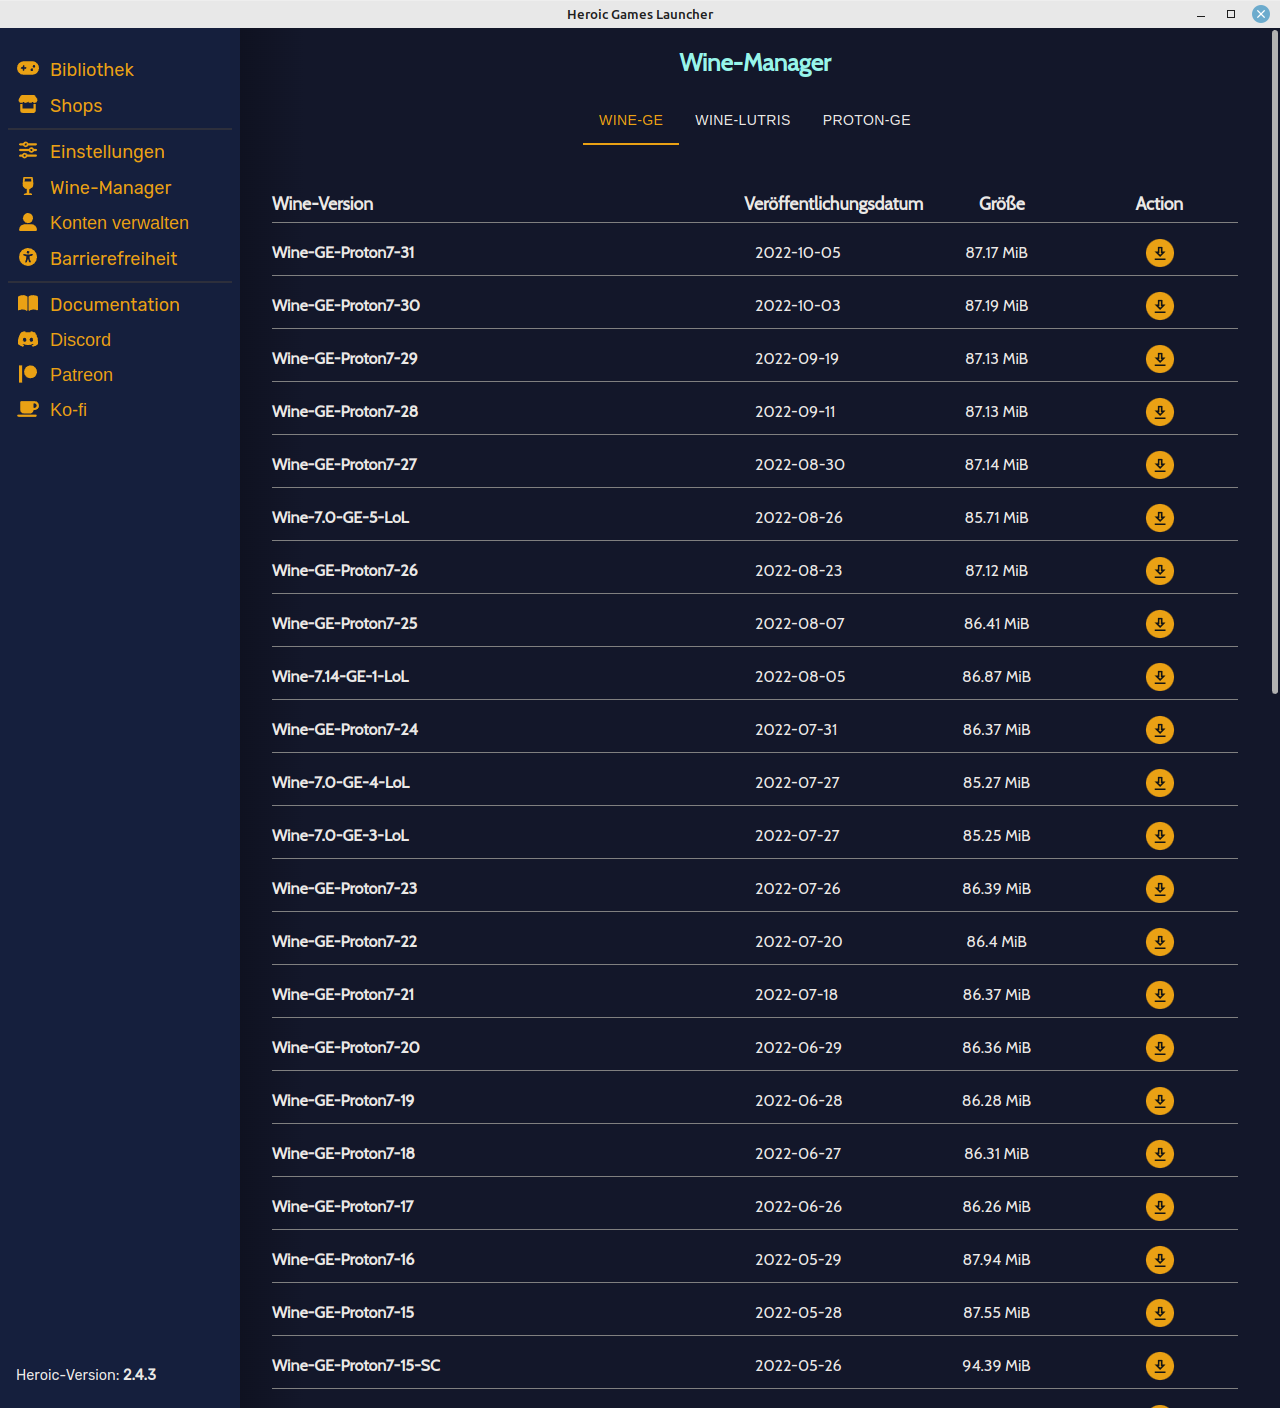This screenshot has height=1408, width=1280.
Task: Click the Discord logo icon
Action: 28,339
